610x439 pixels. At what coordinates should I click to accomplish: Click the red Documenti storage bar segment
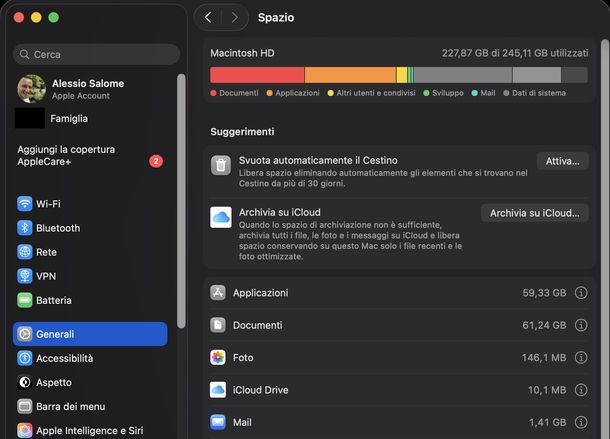coord(257,75)
